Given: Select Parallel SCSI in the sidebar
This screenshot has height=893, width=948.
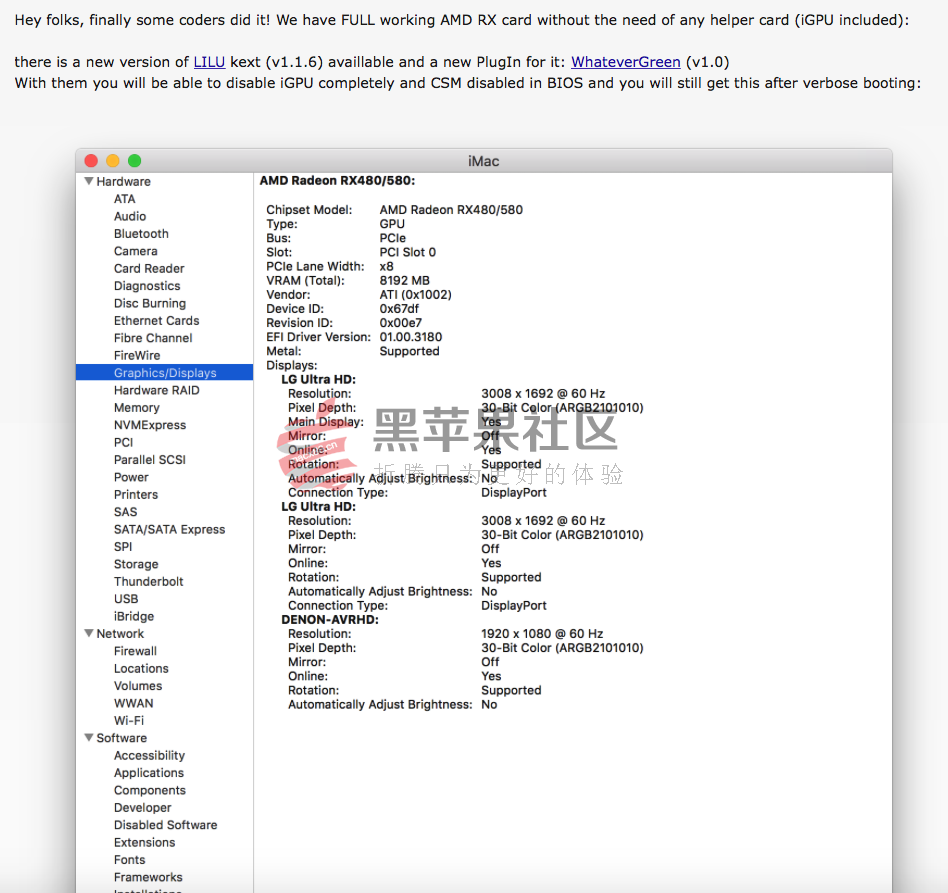Looking at the screenshot, I should 150,459.
